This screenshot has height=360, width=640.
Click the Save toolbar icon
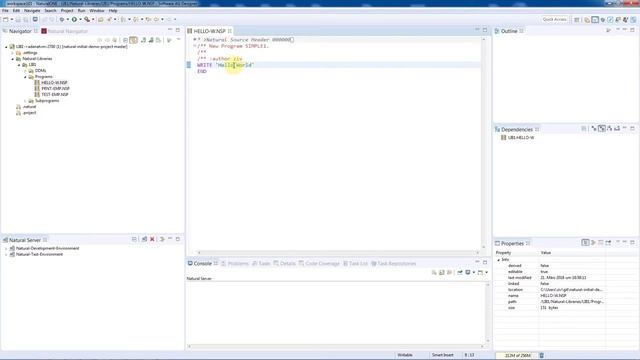(18, 20)
